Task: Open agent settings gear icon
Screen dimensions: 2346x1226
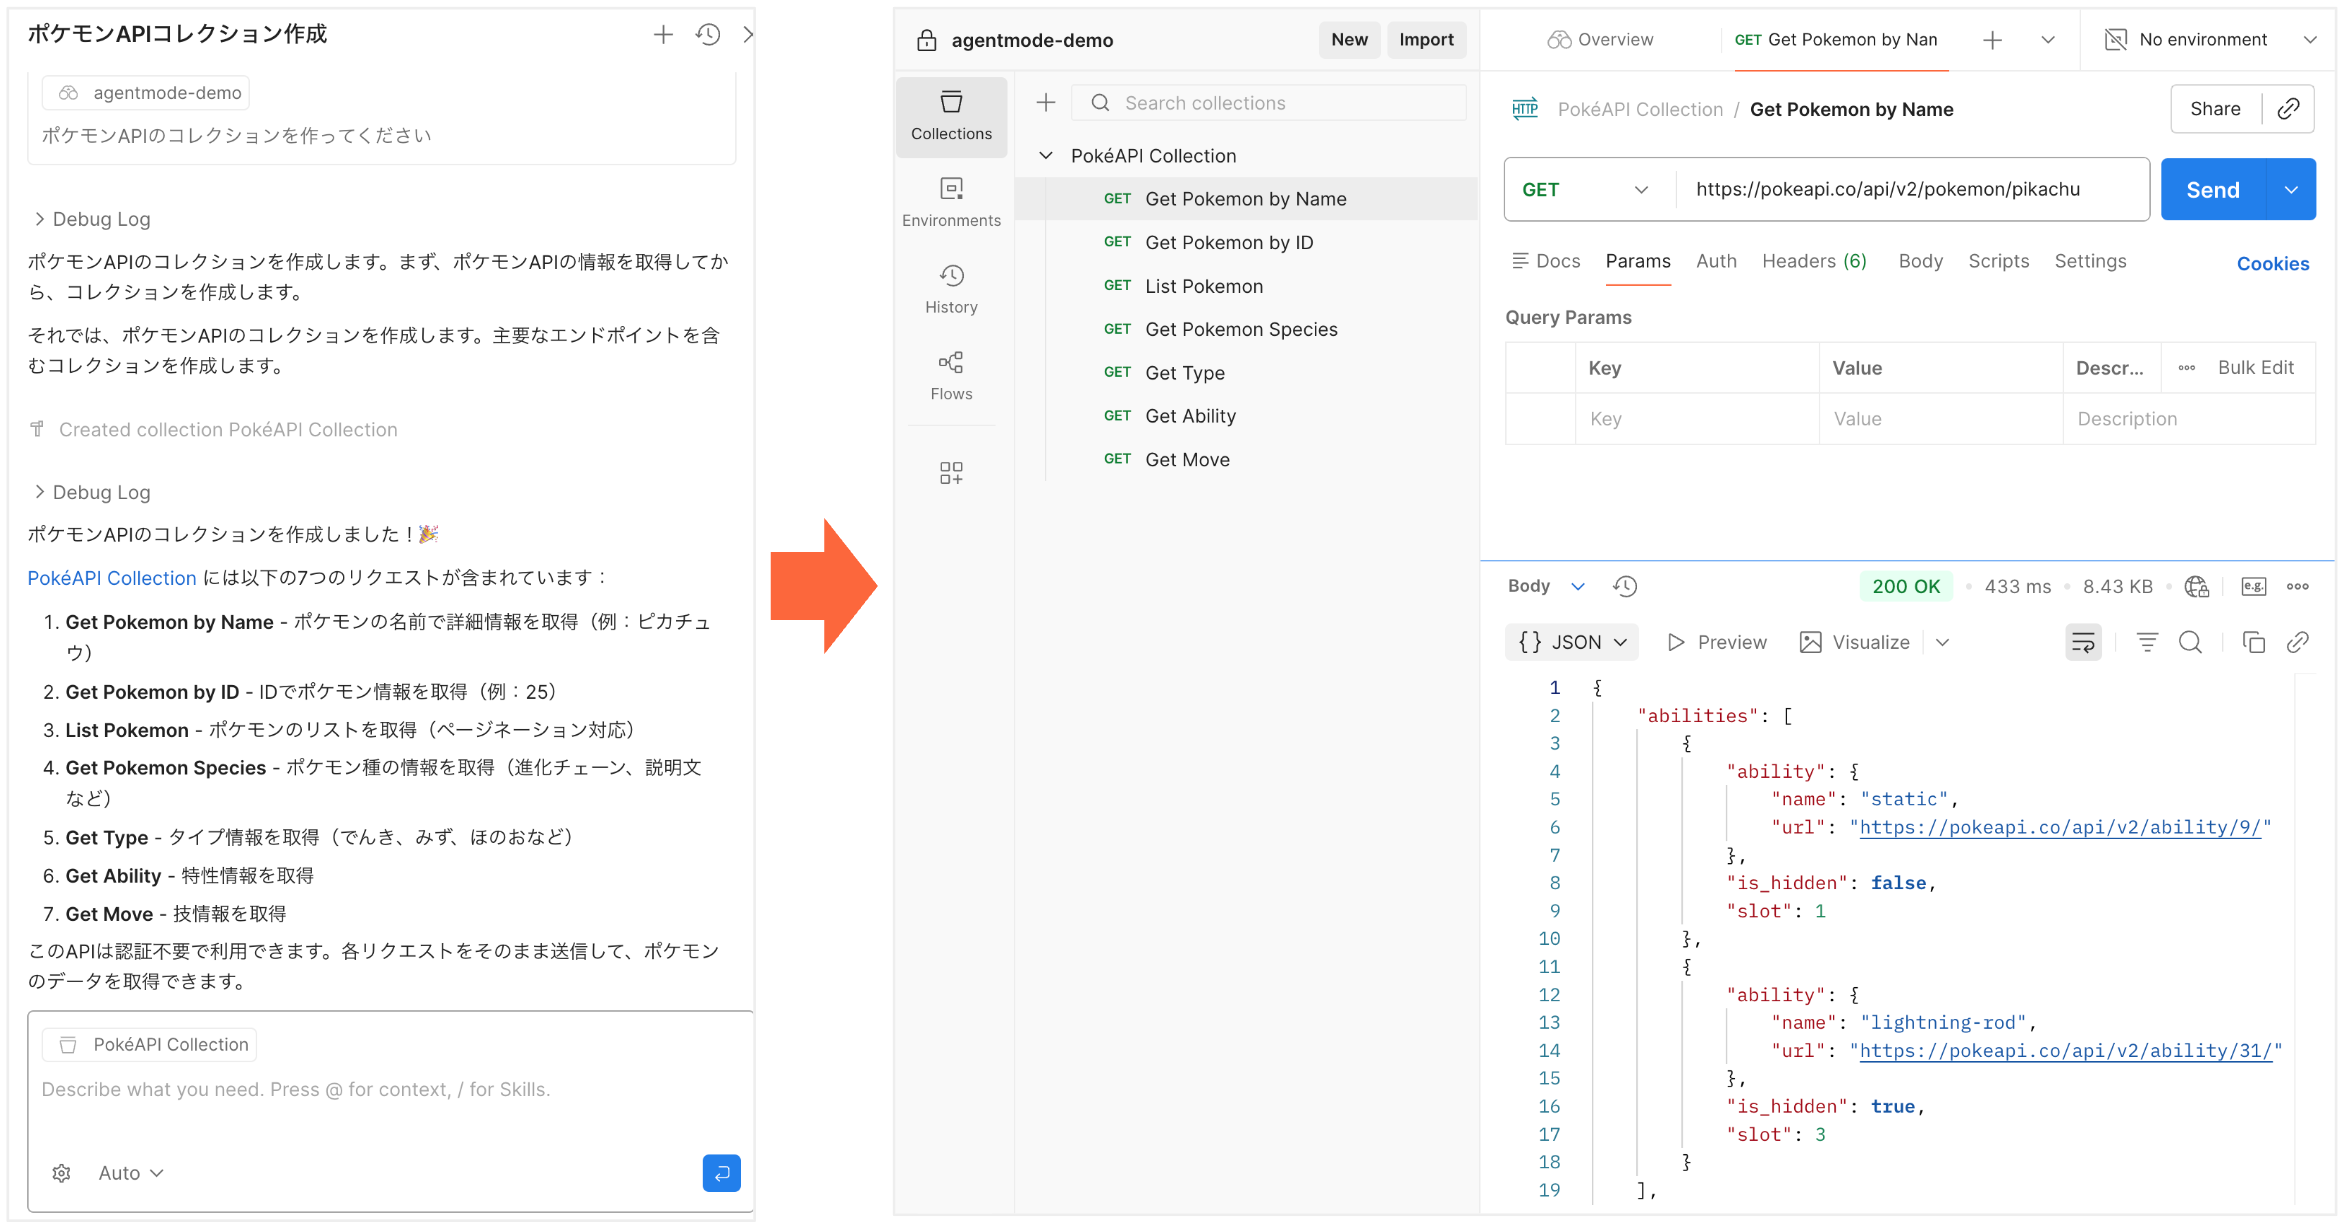Action: point(61,1173)
